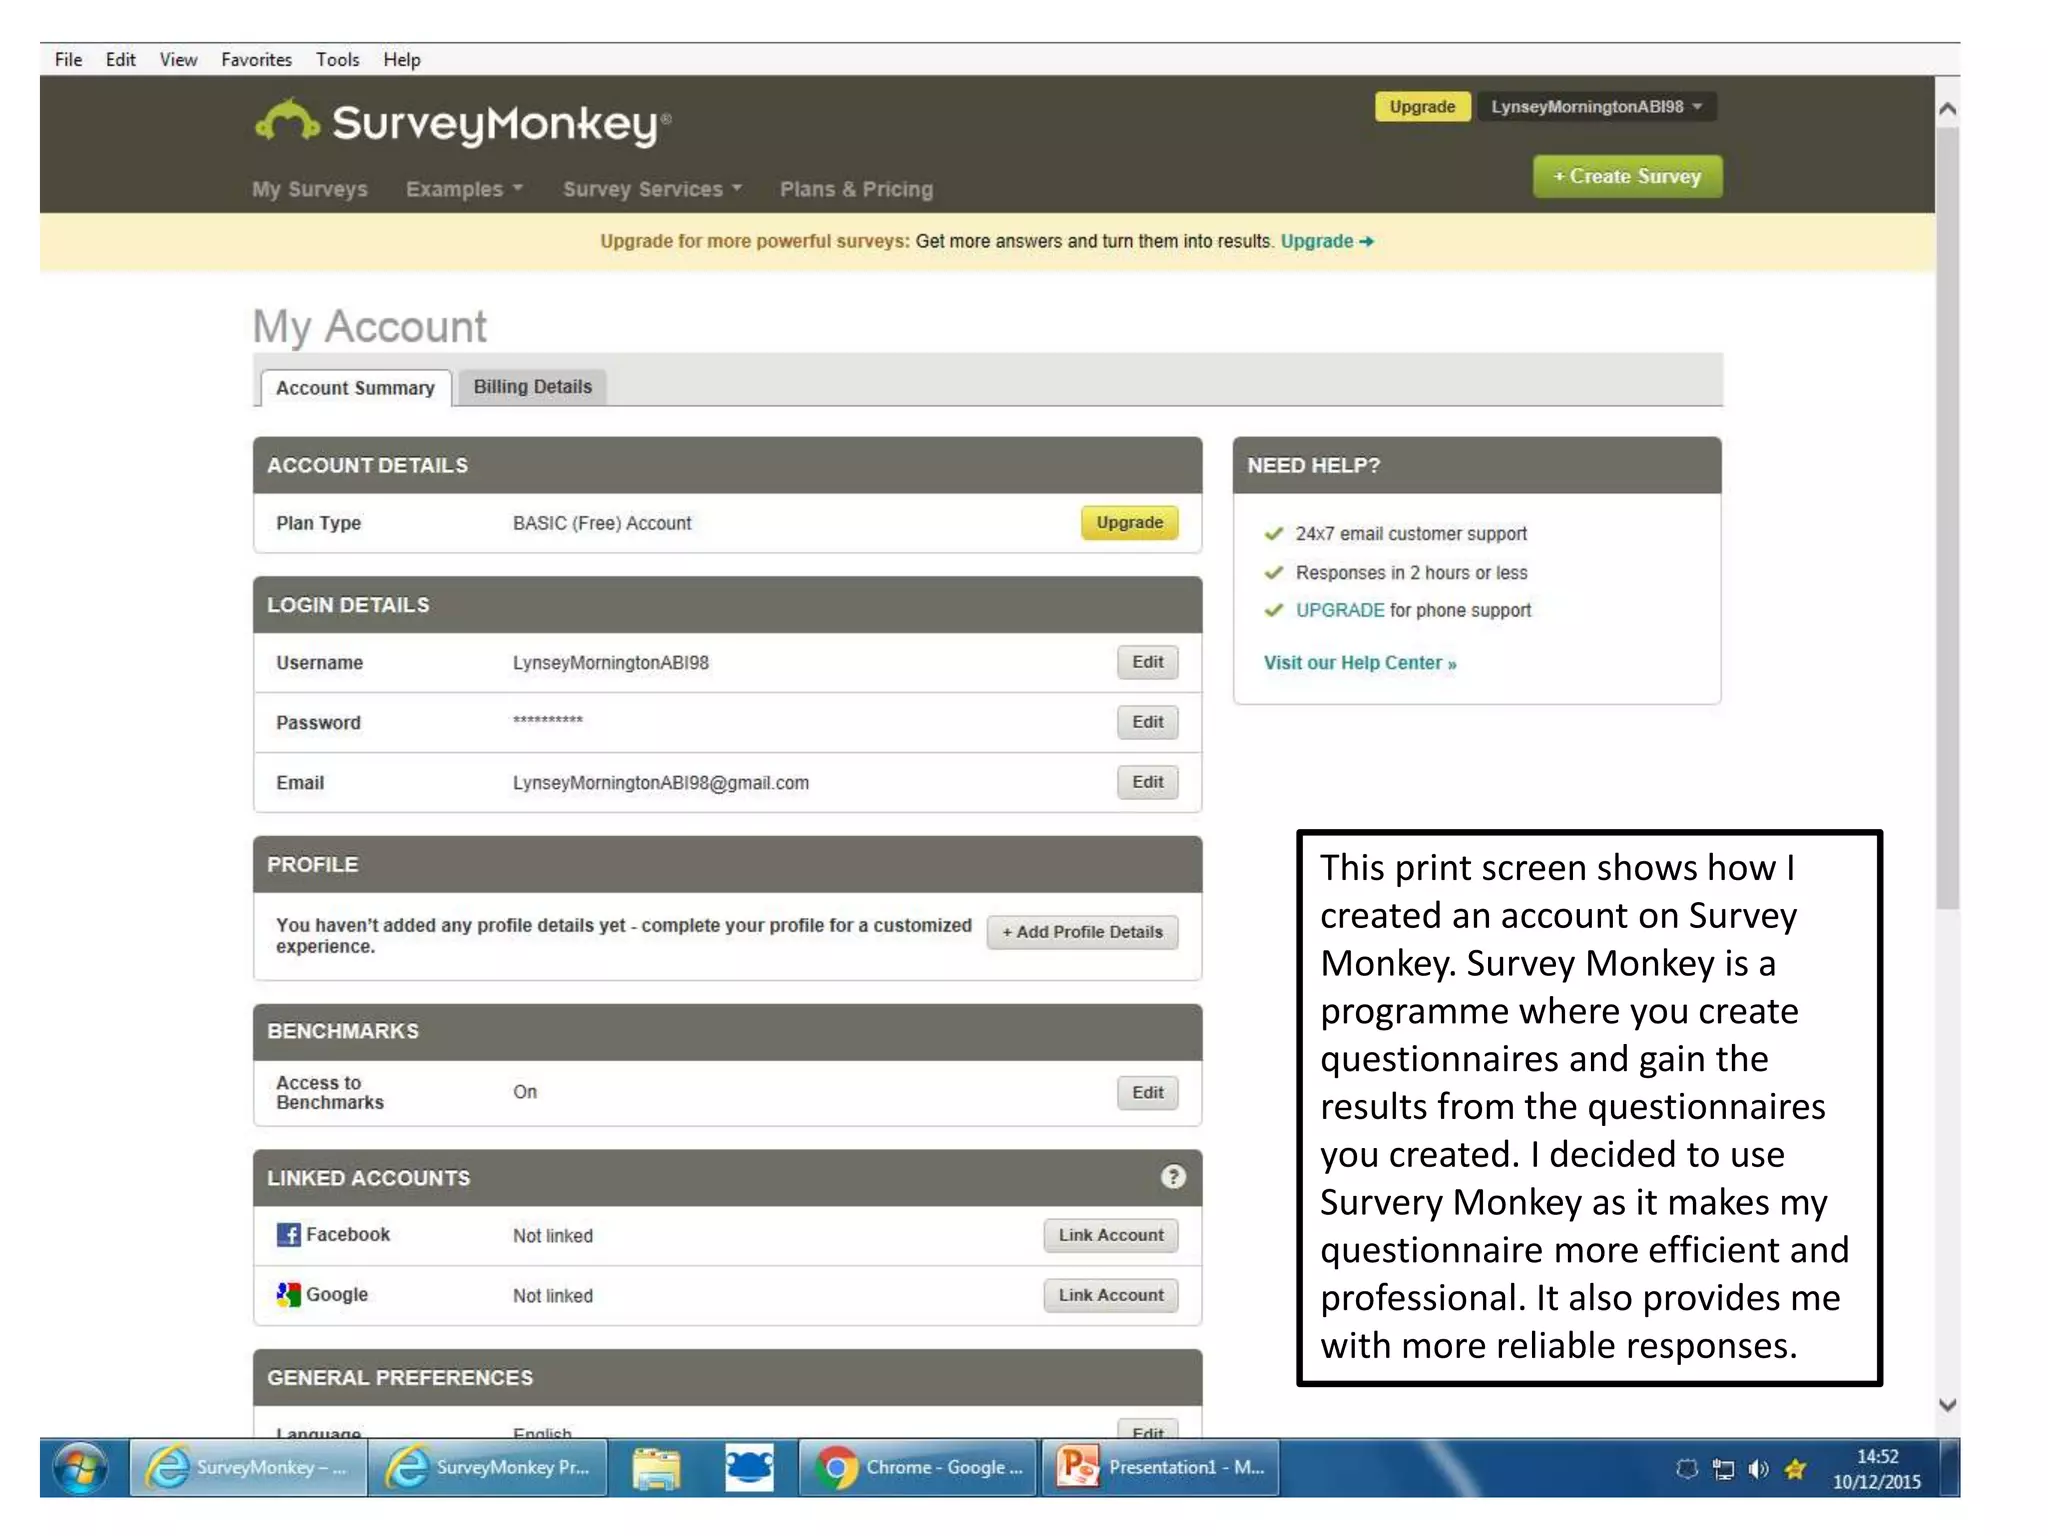Click Link Account for Facebook
Screen dimensions: 2048x1536
coord(1110,1235)
